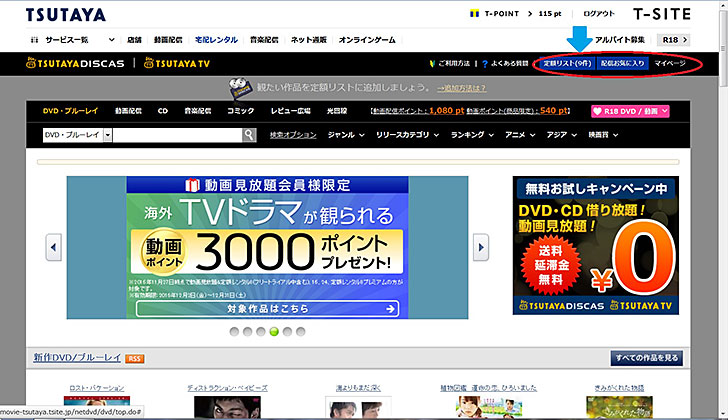The image size is (728, 420).
Task: Open the オンラインゲーム top menu item
Action: click(367, 40)
